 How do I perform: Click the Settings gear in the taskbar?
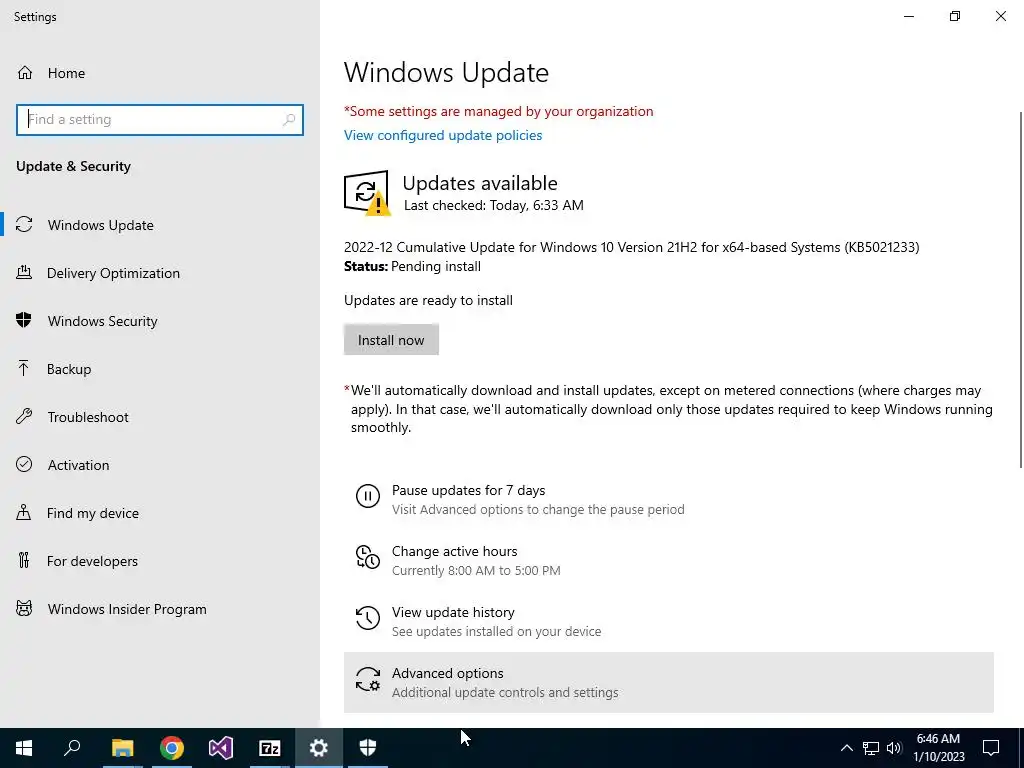pos(319,748)
